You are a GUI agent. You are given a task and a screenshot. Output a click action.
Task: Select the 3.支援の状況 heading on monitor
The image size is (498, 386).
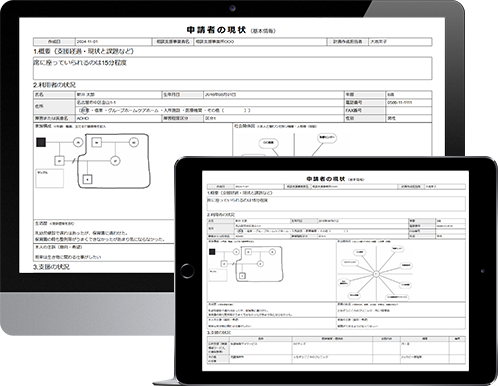coord(51,267)
